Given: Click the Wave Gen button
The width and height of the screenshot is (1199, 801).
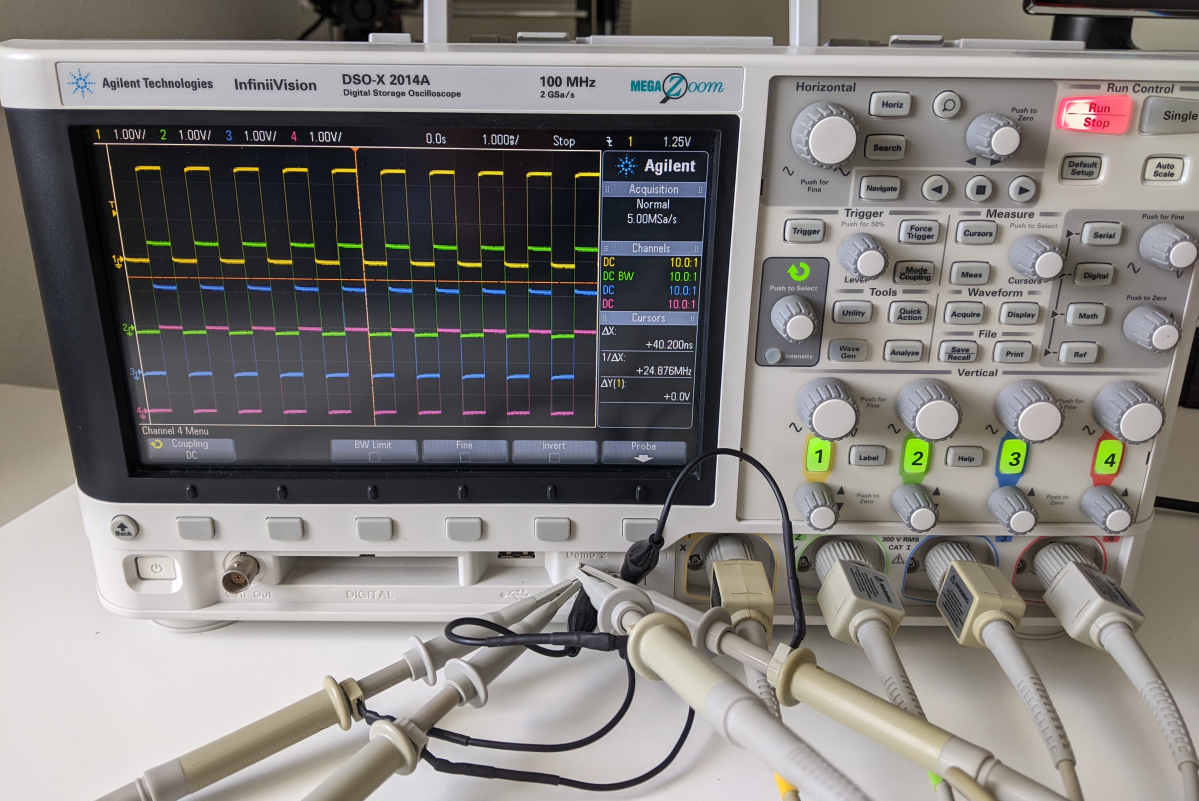Looking at the screenshot, I should pyautogui.click(x=849, y=351).
